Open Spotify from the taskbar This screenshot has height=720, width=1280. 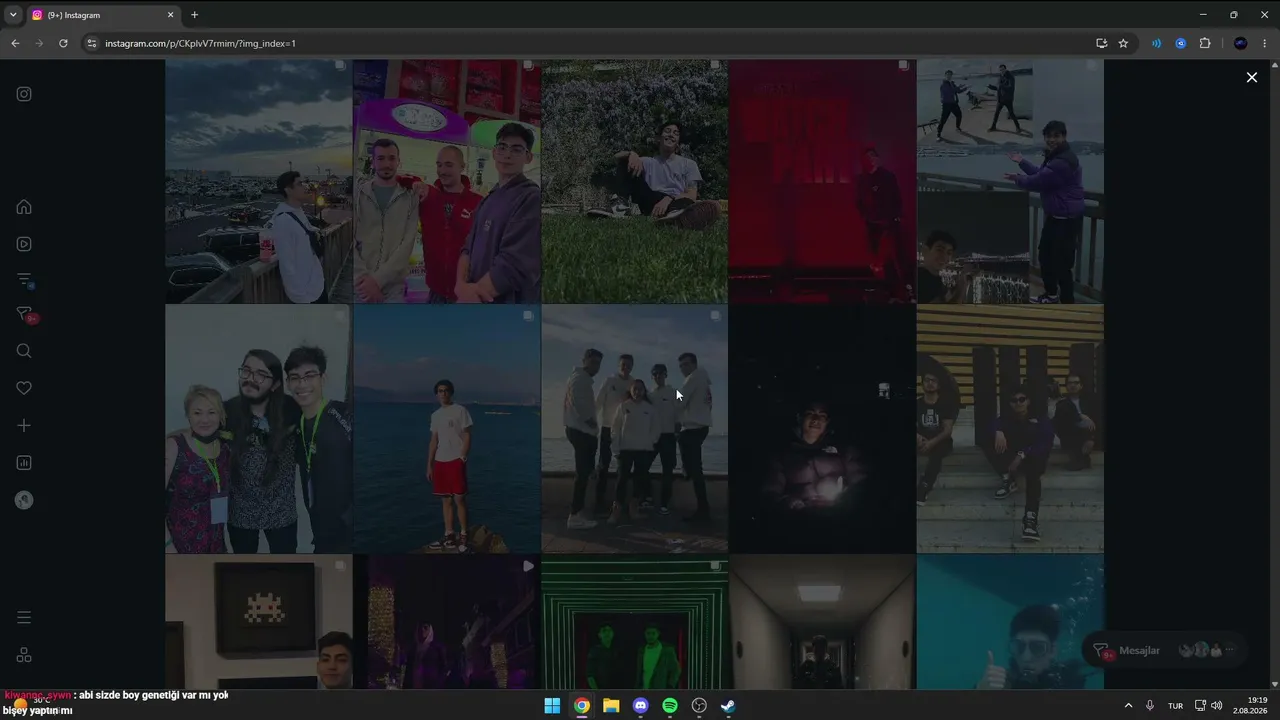coord(670,706)
